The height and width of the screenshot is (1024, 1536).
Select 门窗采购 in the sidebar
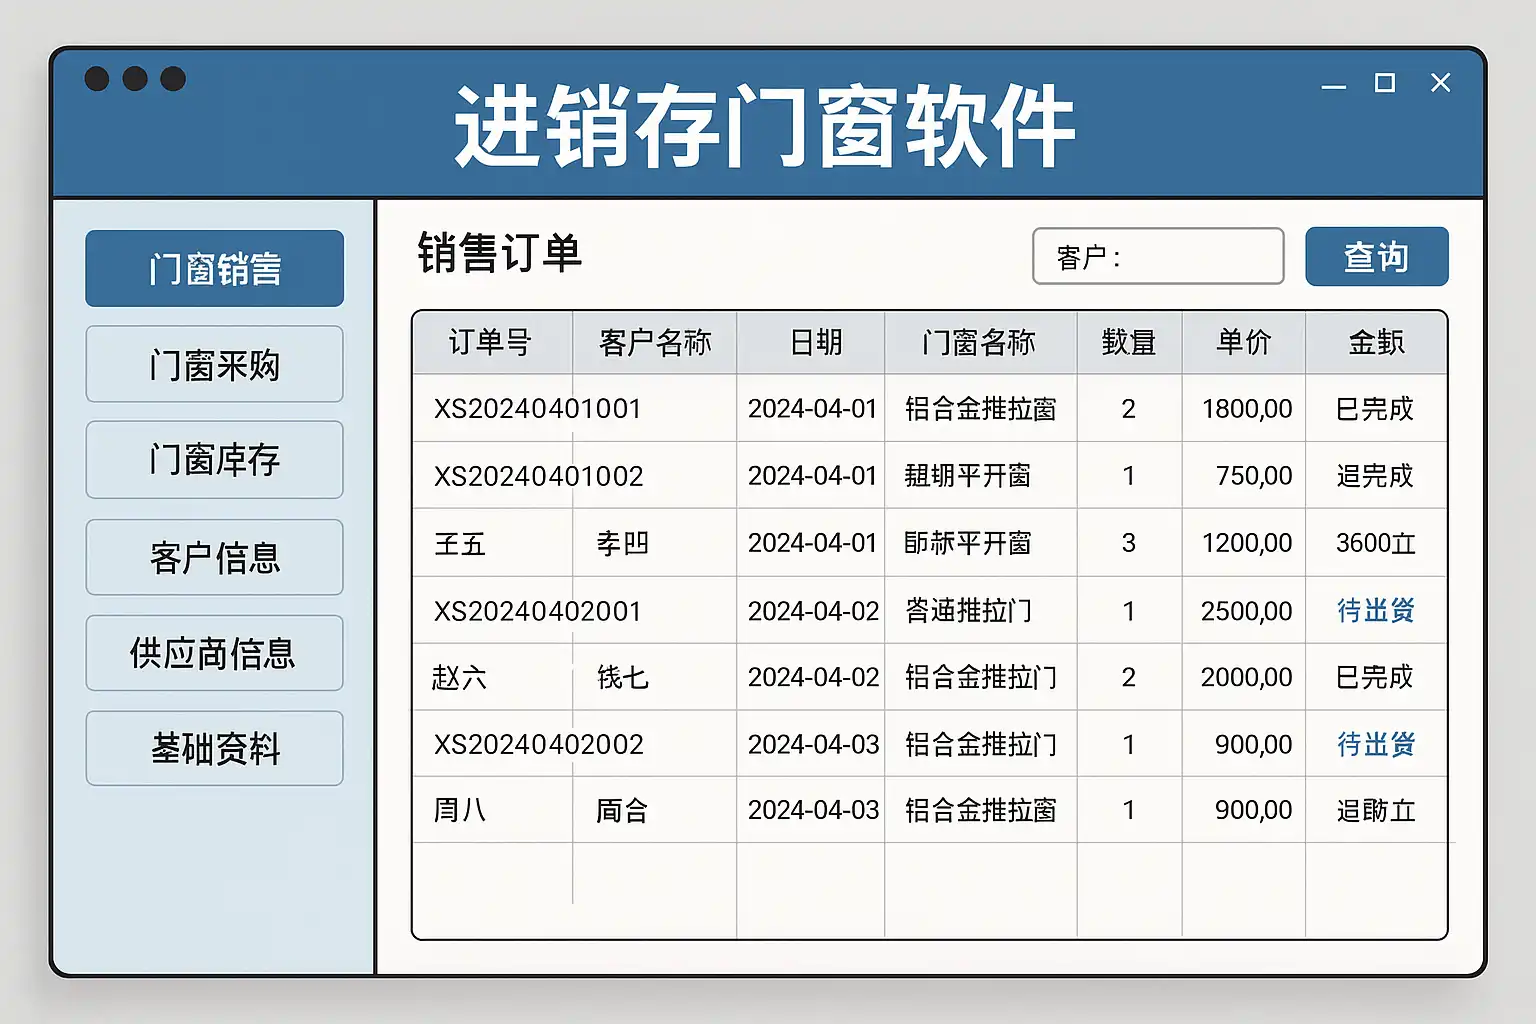click(214, 365)
